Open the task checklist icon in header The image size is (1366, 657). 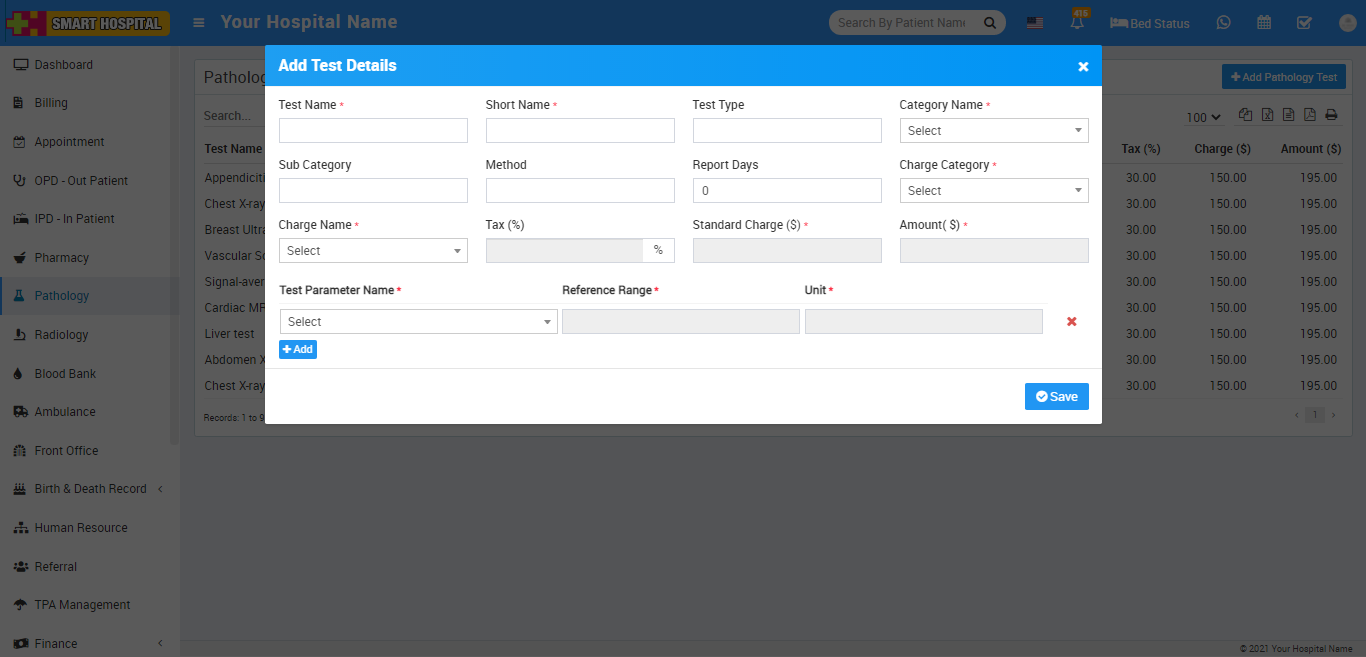[x=1304, y=23]
